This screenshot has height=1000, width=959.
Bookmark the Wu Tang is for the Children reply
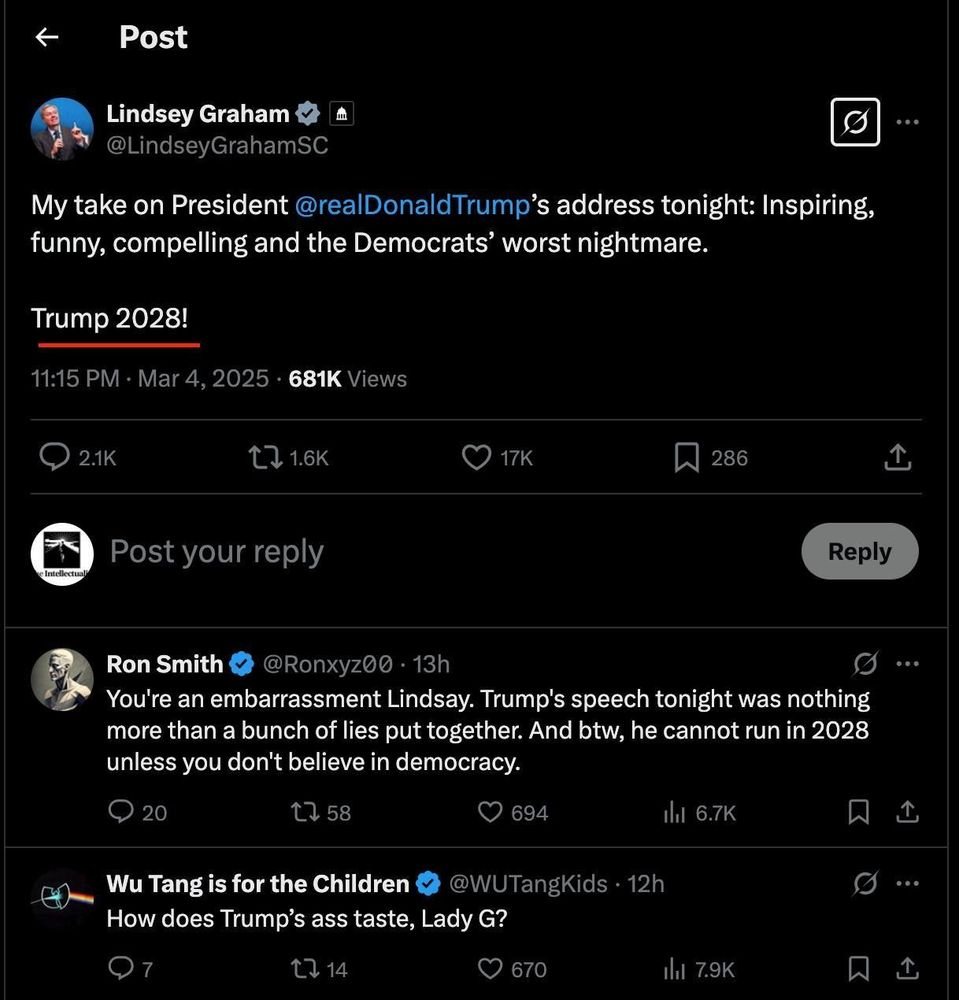(858, 969)
